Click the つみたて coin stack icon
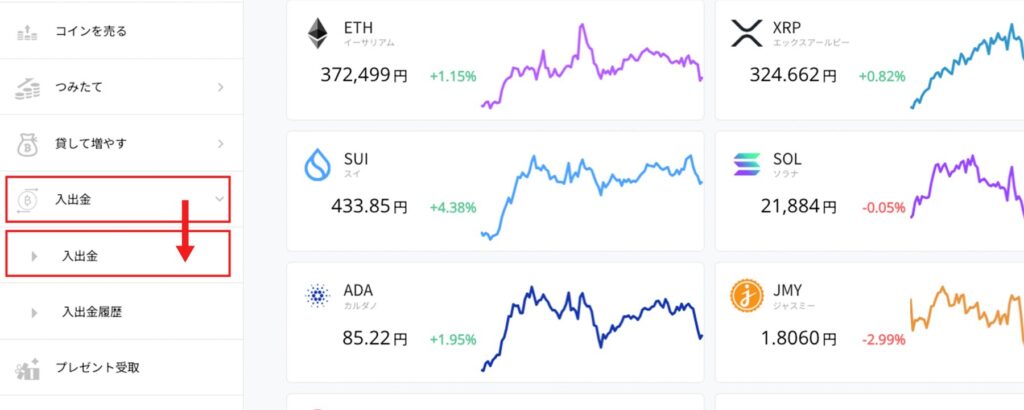This screenshot has width=1024, height=410. click(27, 88)
